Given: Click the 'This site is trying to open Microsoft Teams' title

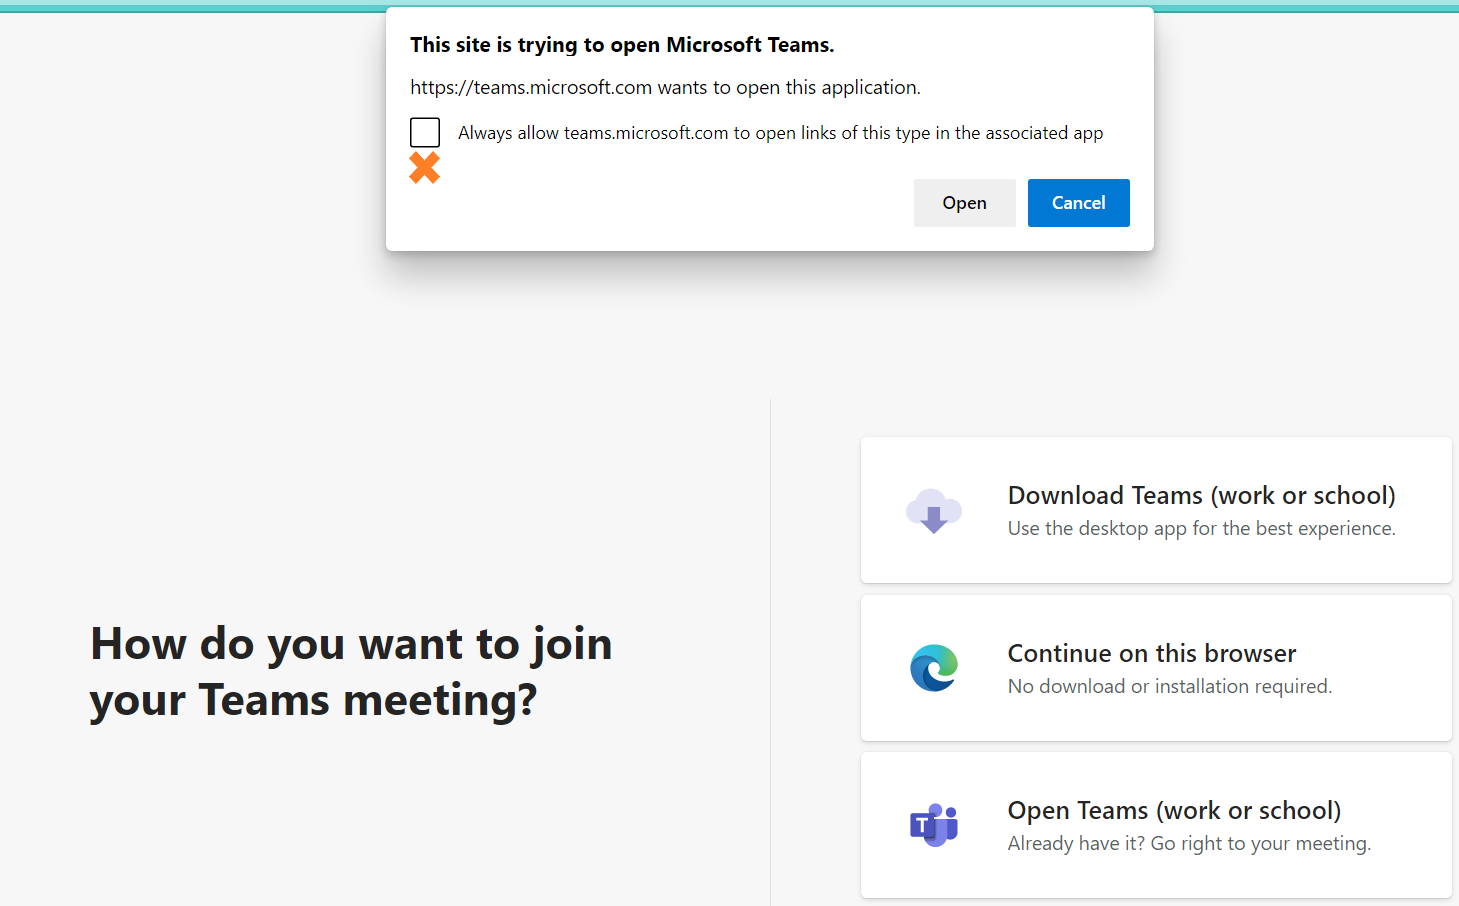Looking at the screenshot, I should click(622, 45).
